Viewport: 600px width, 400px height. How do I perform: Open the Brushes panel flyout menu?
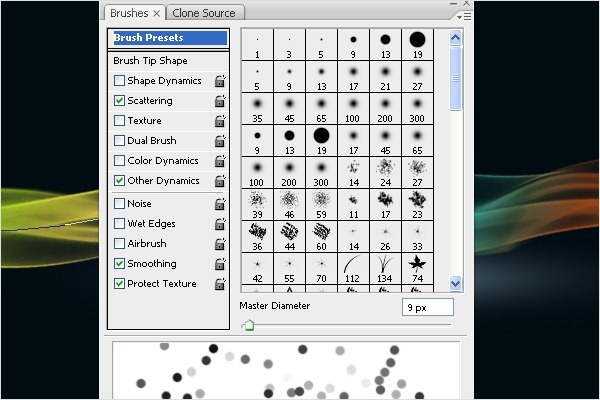coord(464,16)
